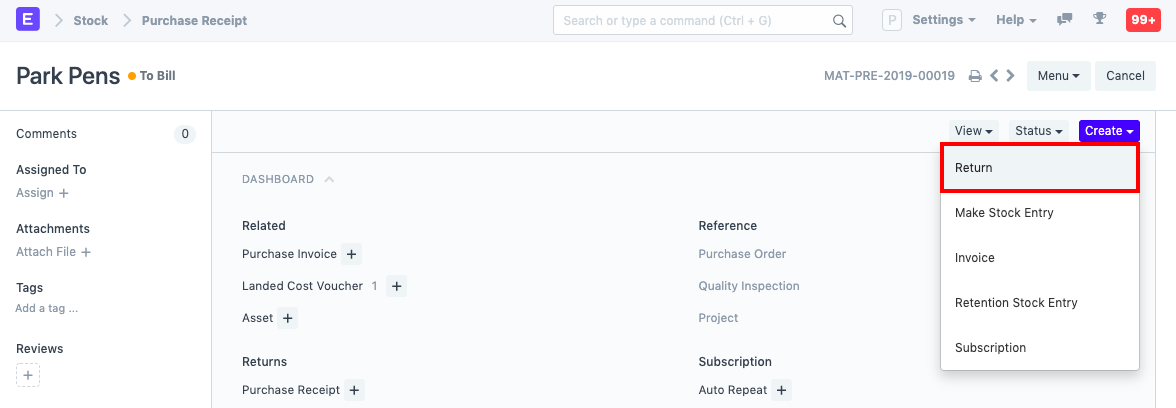The height and width of the screenshot is (408, 1176).
Task: Select Return from the Create menu
Action: click(1040, 168)
